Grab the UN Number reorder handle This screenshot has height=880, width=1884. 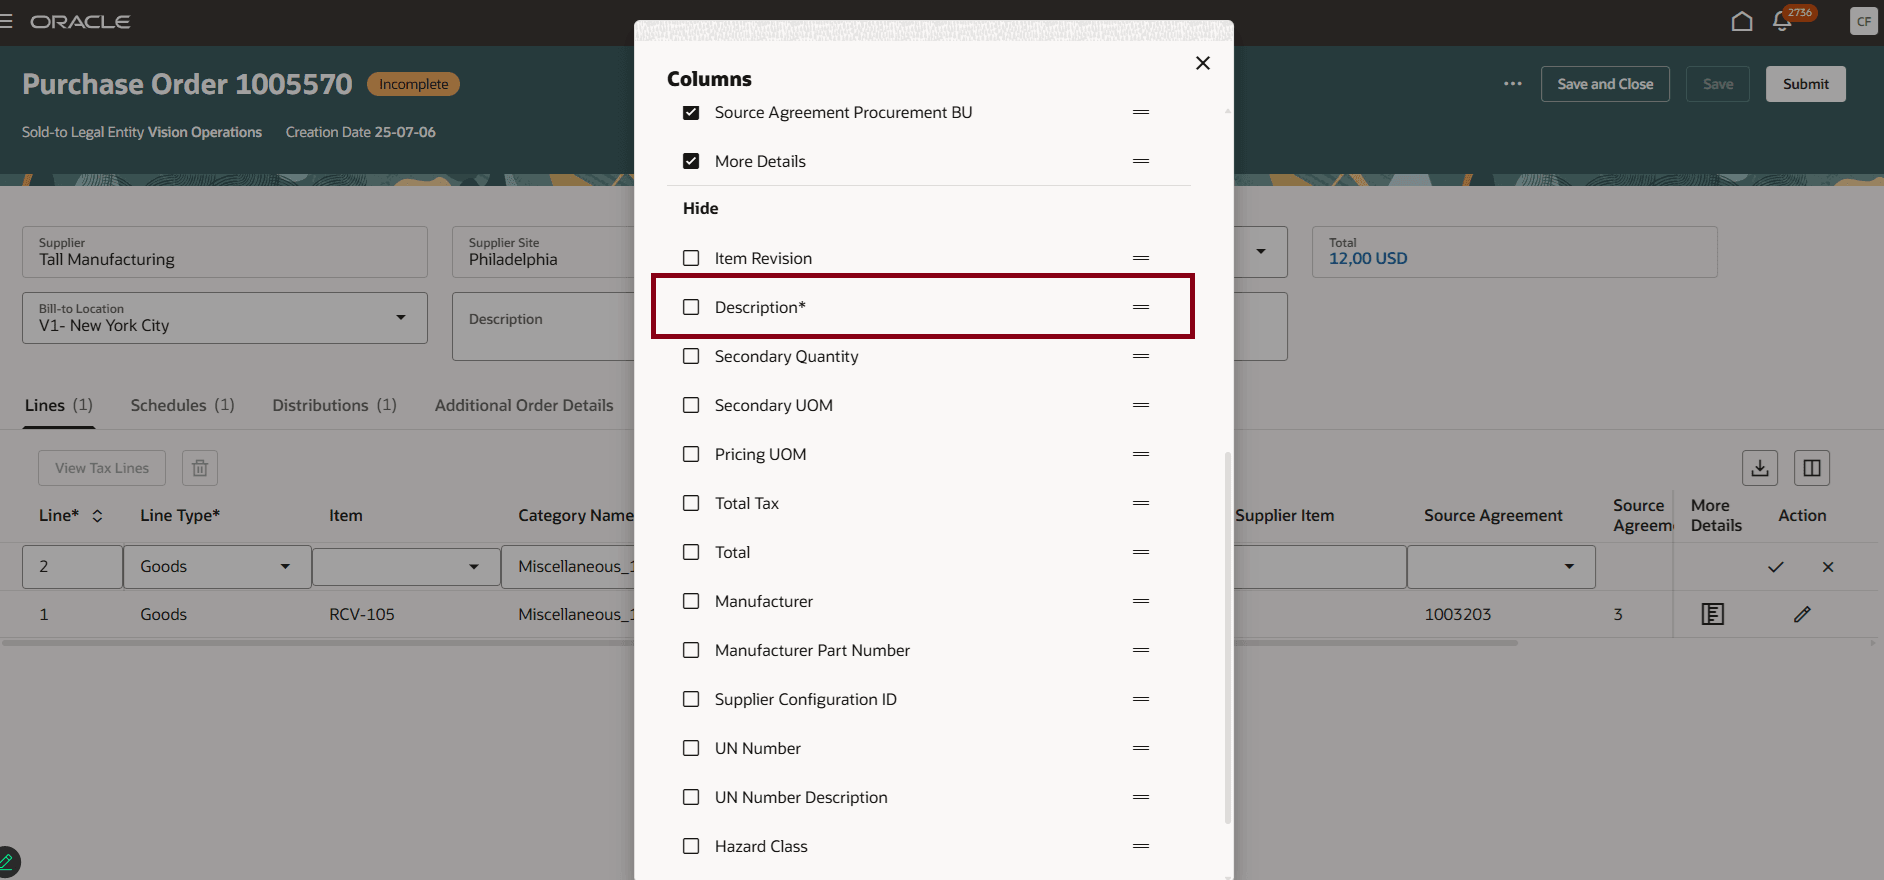click(1141, 748)
